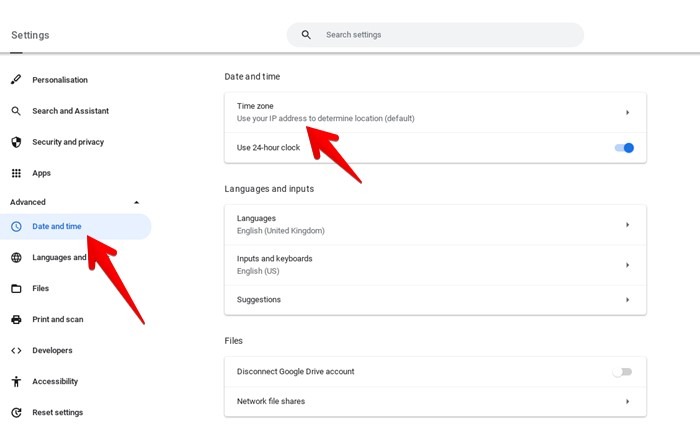Click the Personalisation pencil icon
700x428 pixels.
(x=16, y=80)
